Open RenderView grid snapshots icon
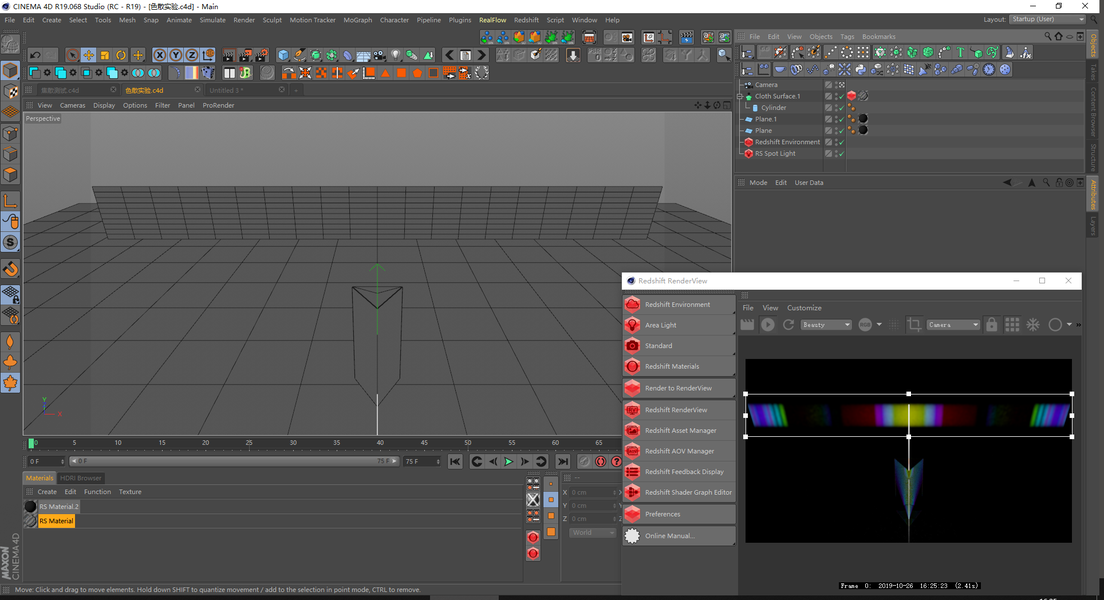Screen dimensions: 1104x600 [x=1012, y=325]
